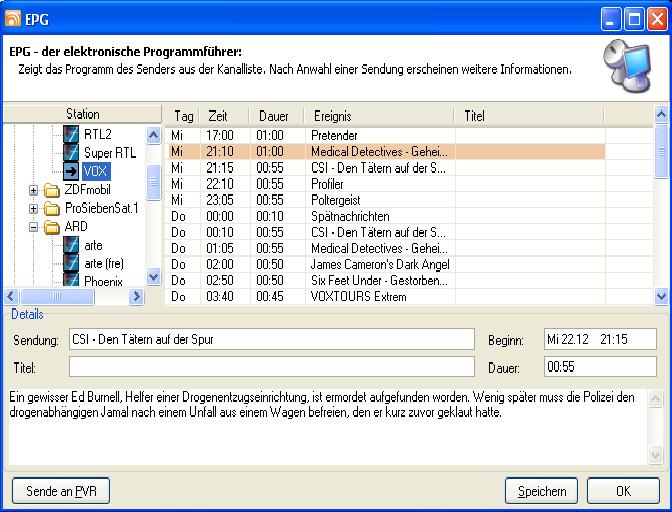Viewport: 672px width, 512px height.
Task: Click the ProSiebenSat.1 folder icon
Action: pyautogui.click(x=52, y=208)
